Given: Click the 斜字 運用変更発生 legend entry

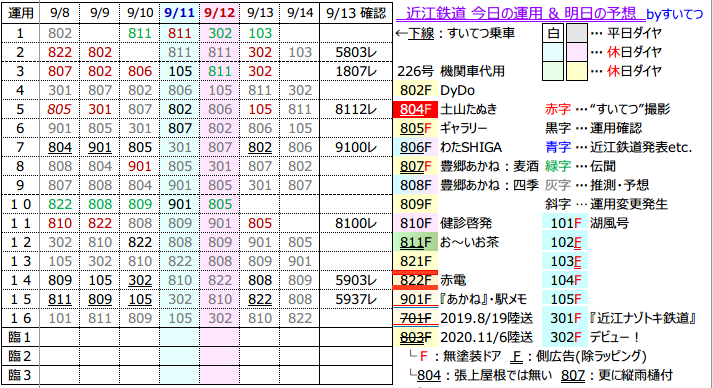Looking at the screenshot, I should coord(606,204).
